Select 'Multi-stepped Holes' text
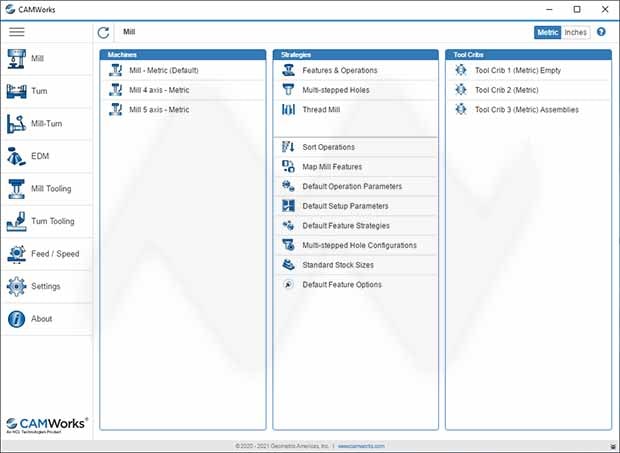The image size is (620, 453). pyautogui.click(x=336, y=90)
